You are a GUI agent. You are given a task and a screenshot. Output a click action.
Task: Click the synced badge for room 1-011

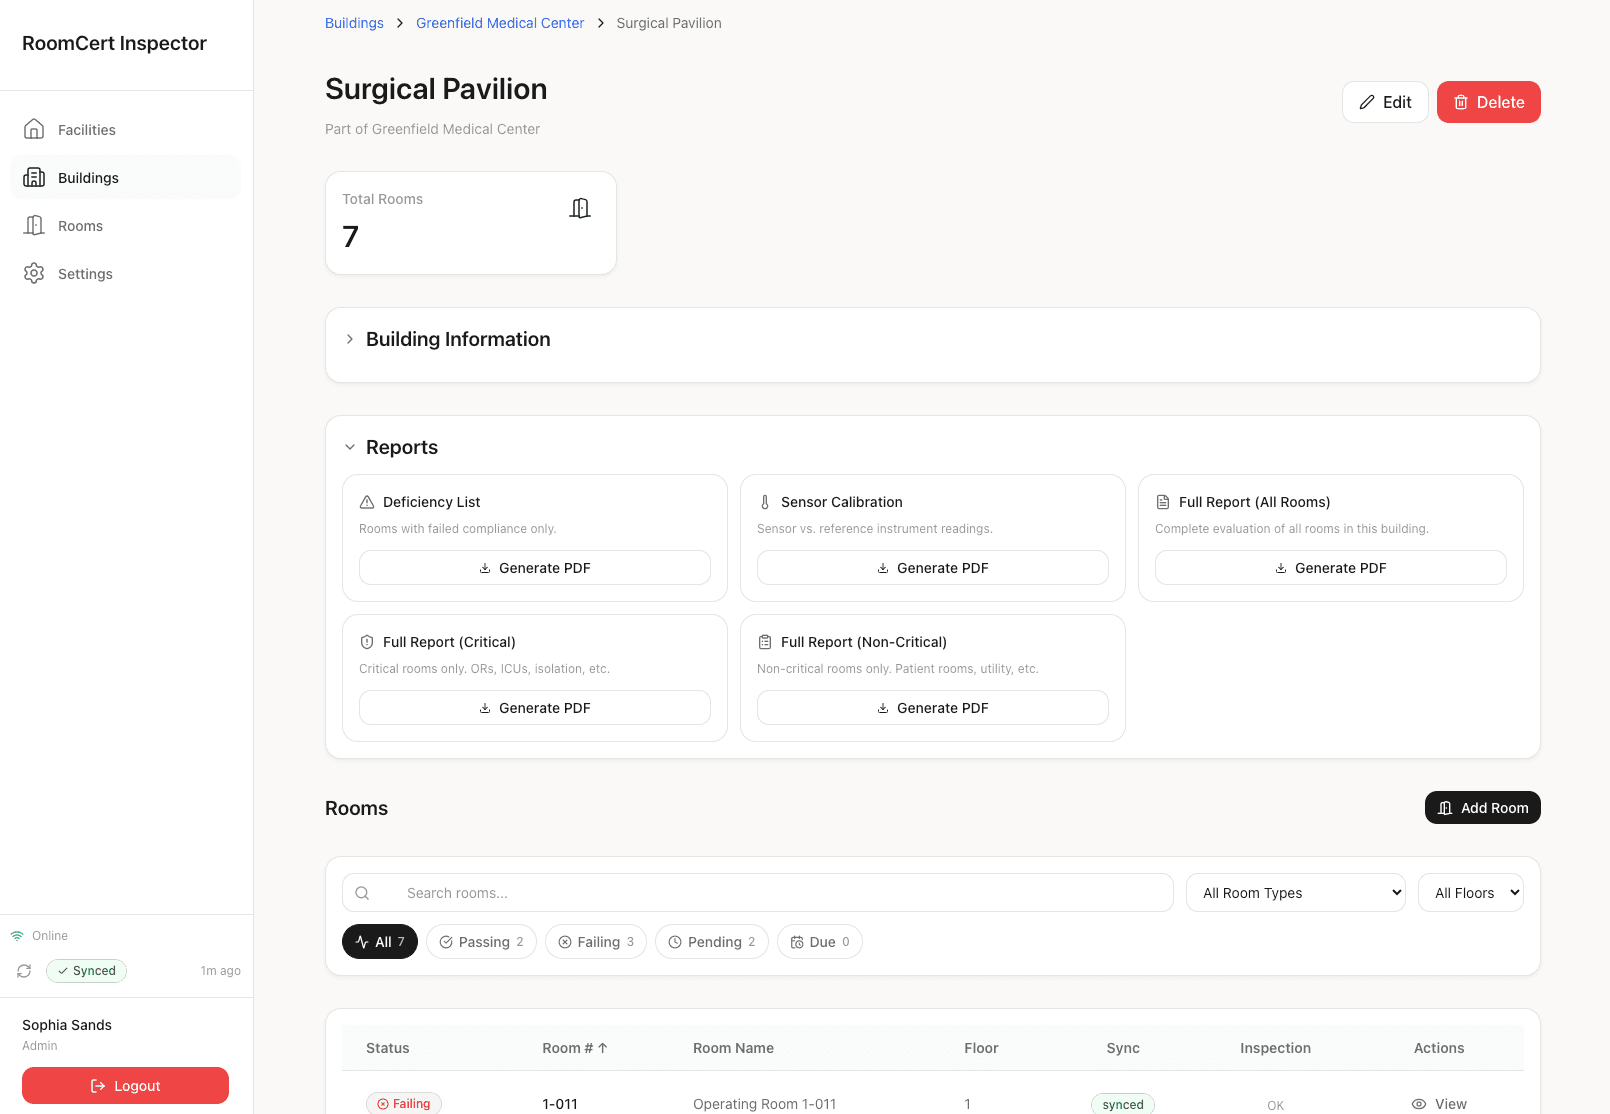(x=1123, y=1104)
